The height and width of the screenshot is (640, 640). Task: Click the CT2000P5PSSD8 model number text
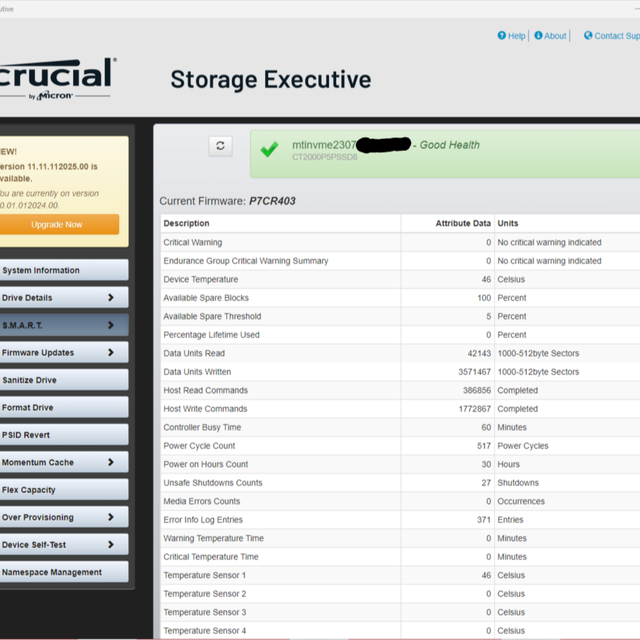(324, 157)
